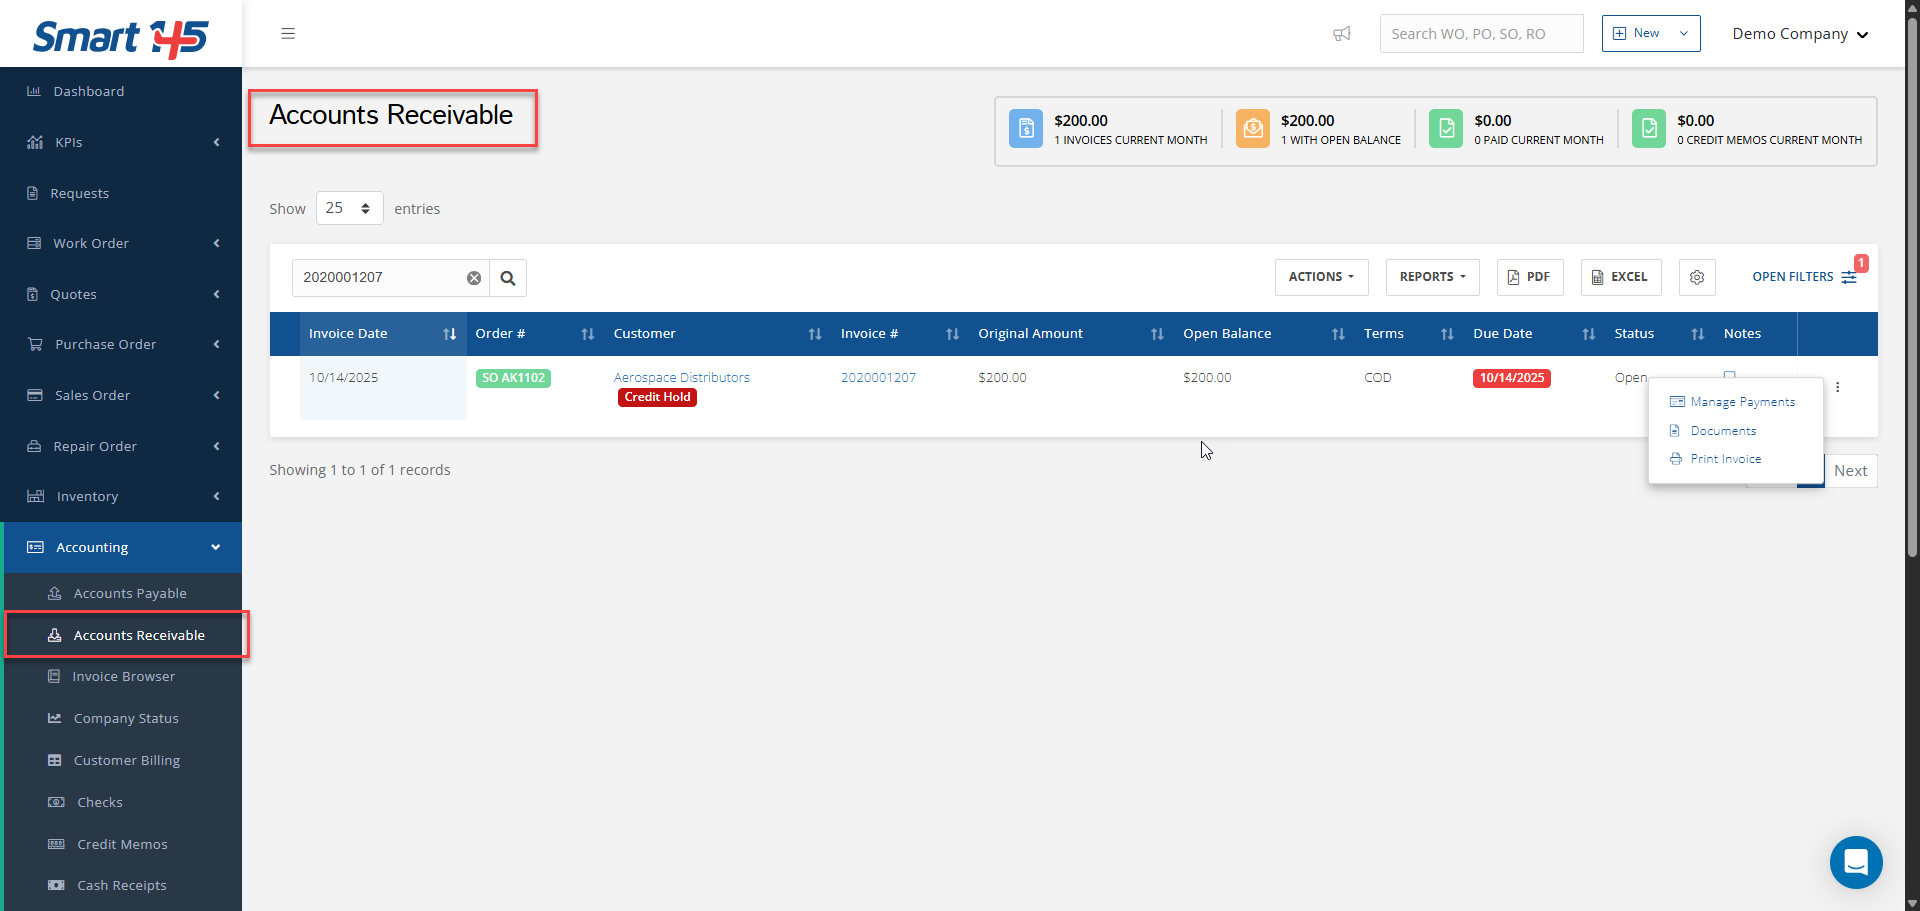The height and width of the screenshot is (911, 1920).
Task: Open the live chat bubble
Action: coord(1855,862)
